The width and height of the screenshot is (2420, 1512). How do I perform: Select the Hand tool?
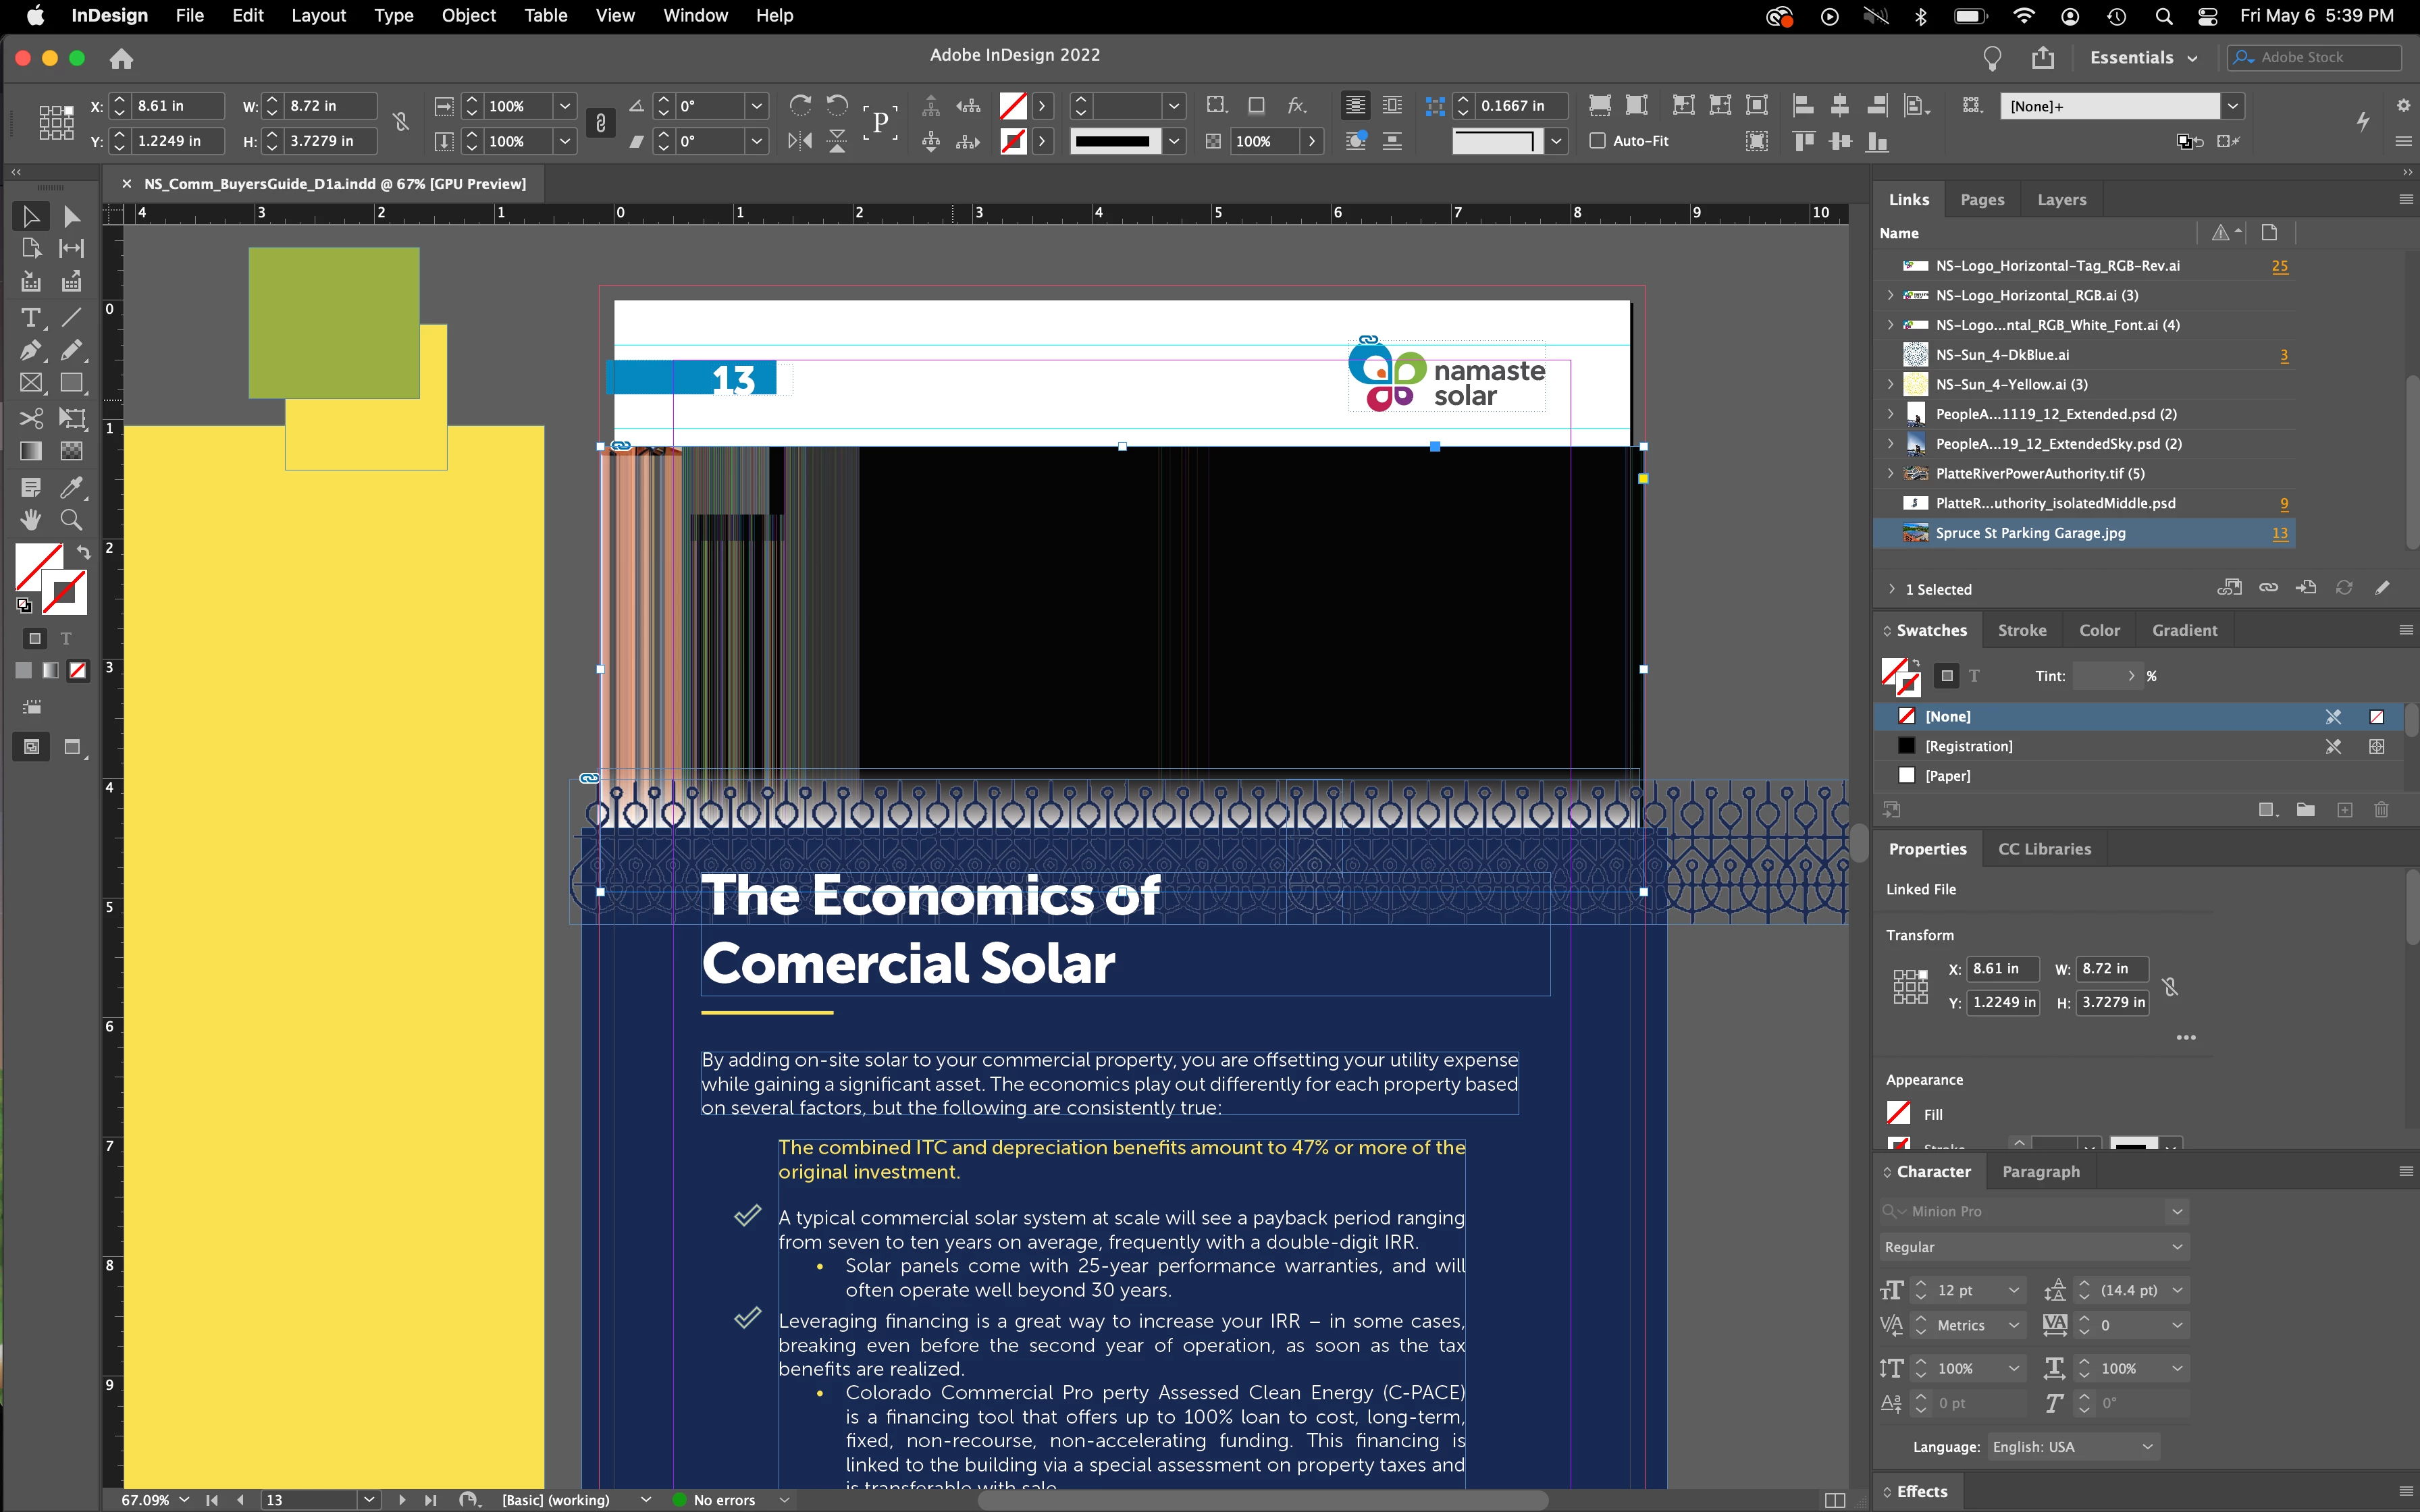[x=30, y=520]
